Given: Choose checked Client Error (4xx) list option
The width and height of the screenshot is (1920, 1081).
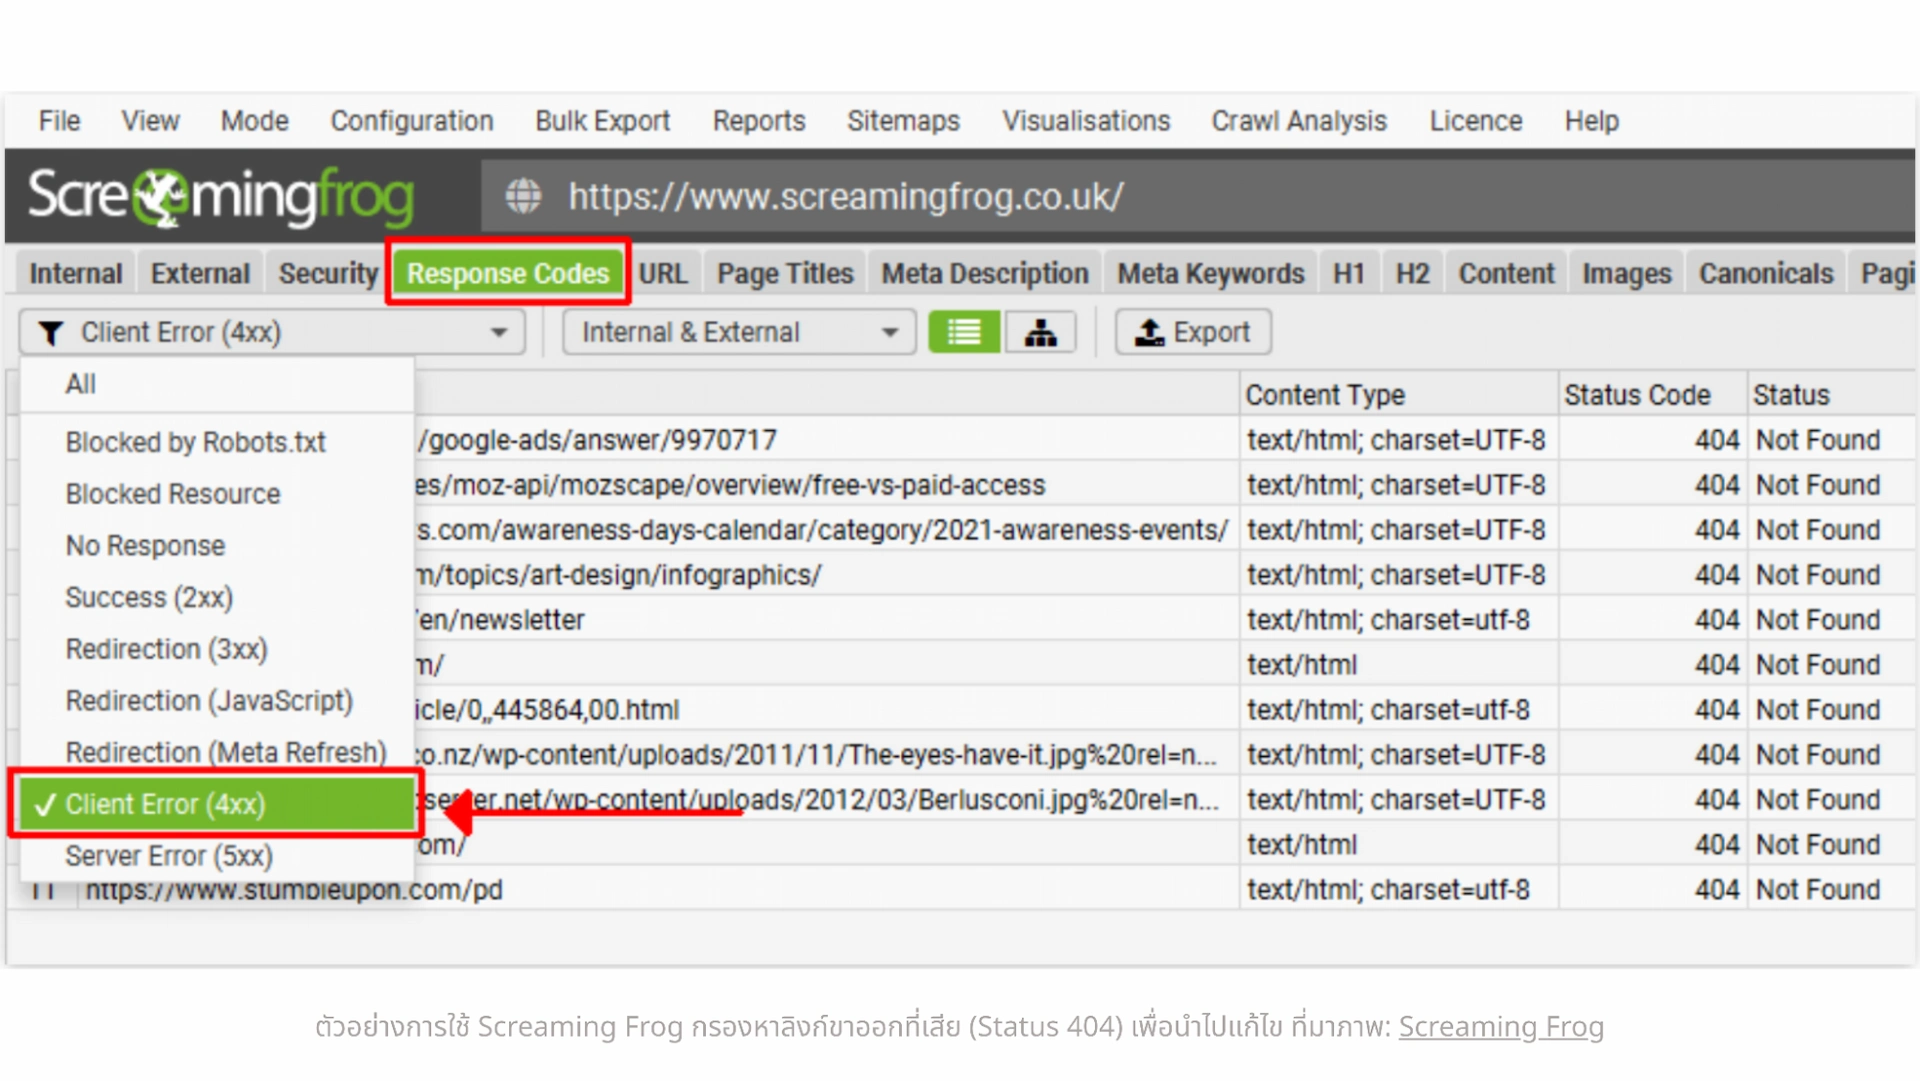Looking at the screenshot, I should 217,804.
